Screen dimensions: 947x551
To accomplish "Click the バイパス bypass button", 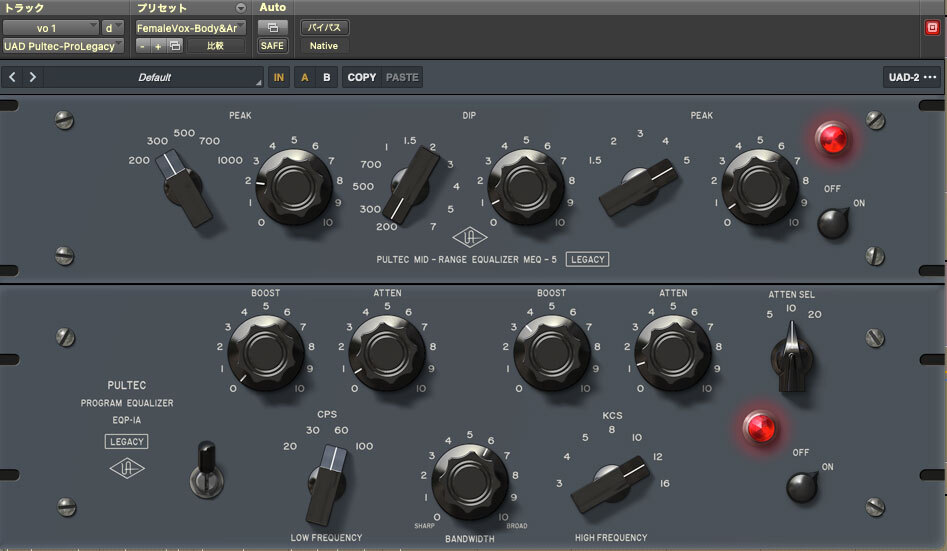I will [x=324, y=27].
